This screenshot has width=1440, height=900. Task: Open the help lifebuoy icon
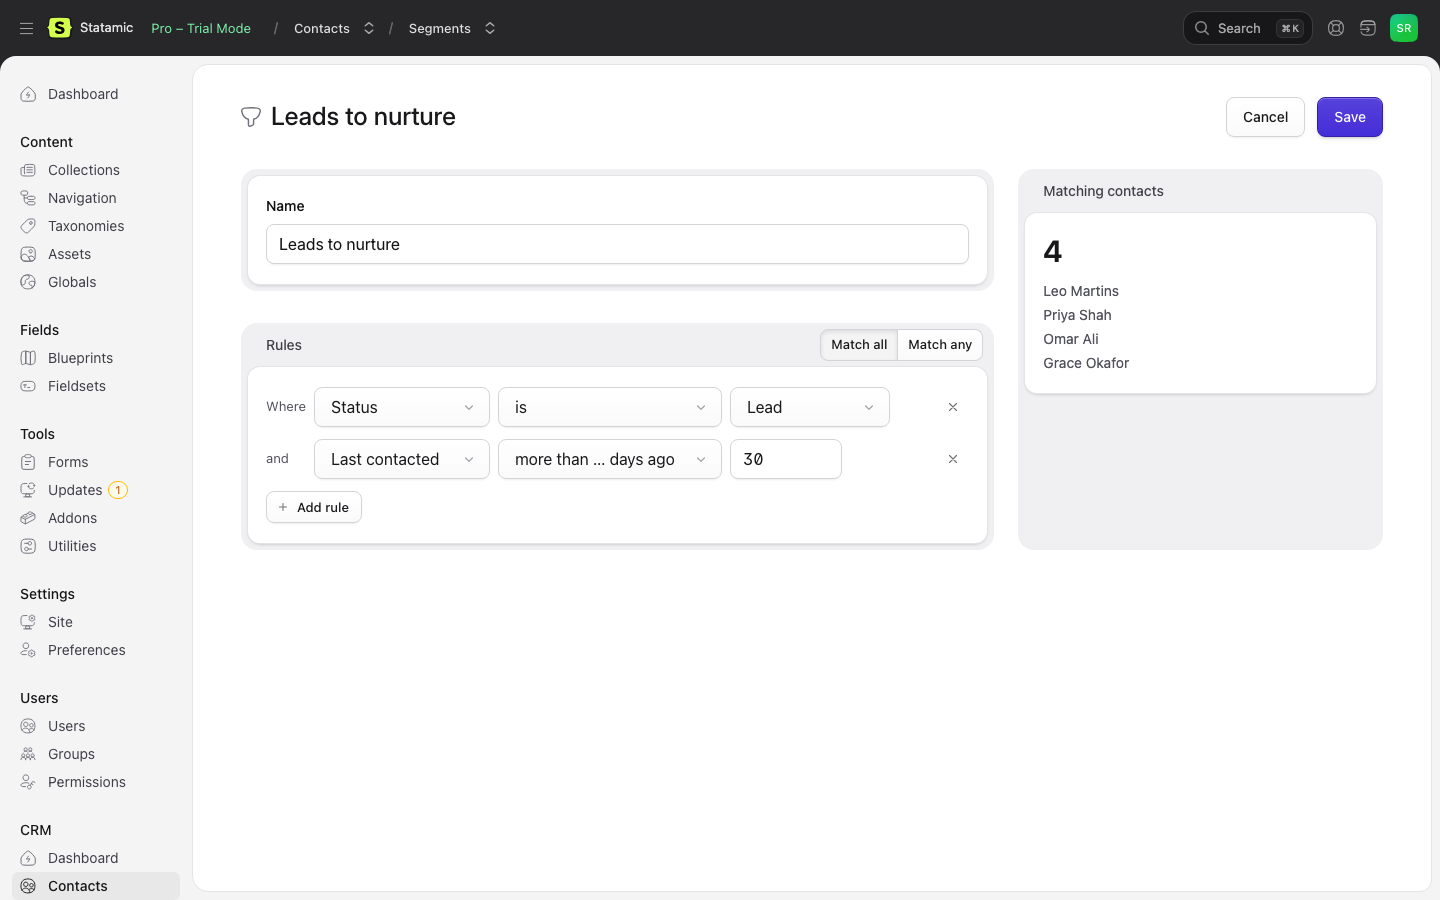1336,28
